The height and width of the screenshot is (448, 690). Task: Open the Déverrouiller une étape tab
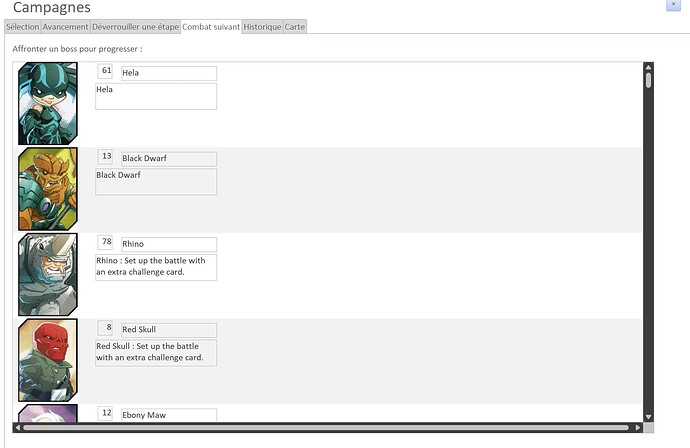click(x=136, y=27)
